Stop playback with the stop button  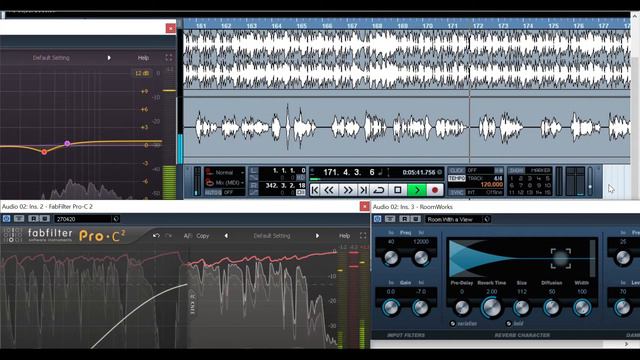tap(398, 190)
